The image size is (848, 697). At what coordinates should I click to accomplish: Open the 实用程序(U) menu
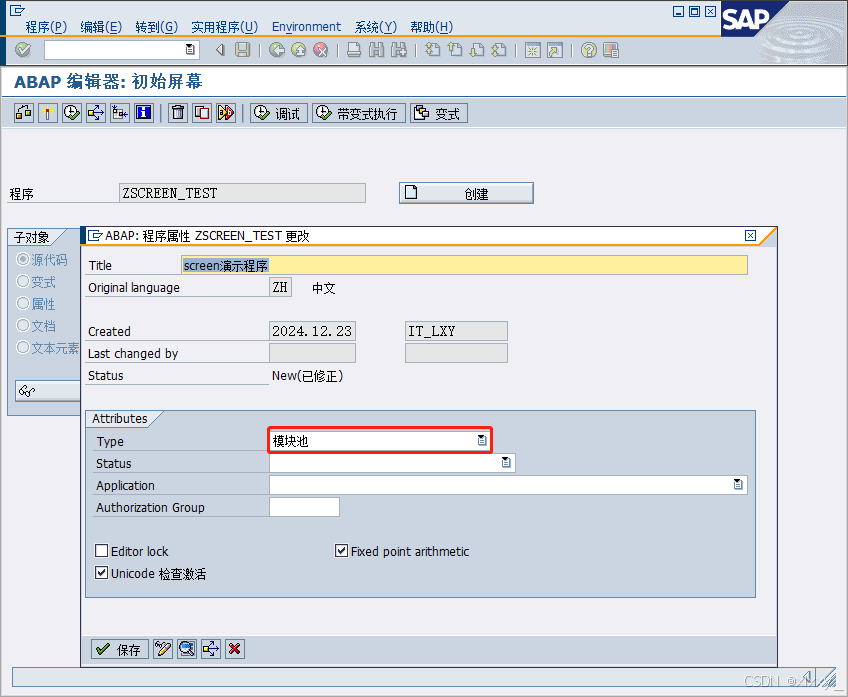coord(224,27)
